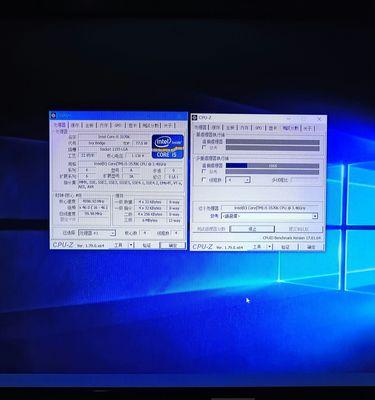Open the Tools dropdown arrow in left window
The height and width of the screenshot is (400, 375).
131,245
